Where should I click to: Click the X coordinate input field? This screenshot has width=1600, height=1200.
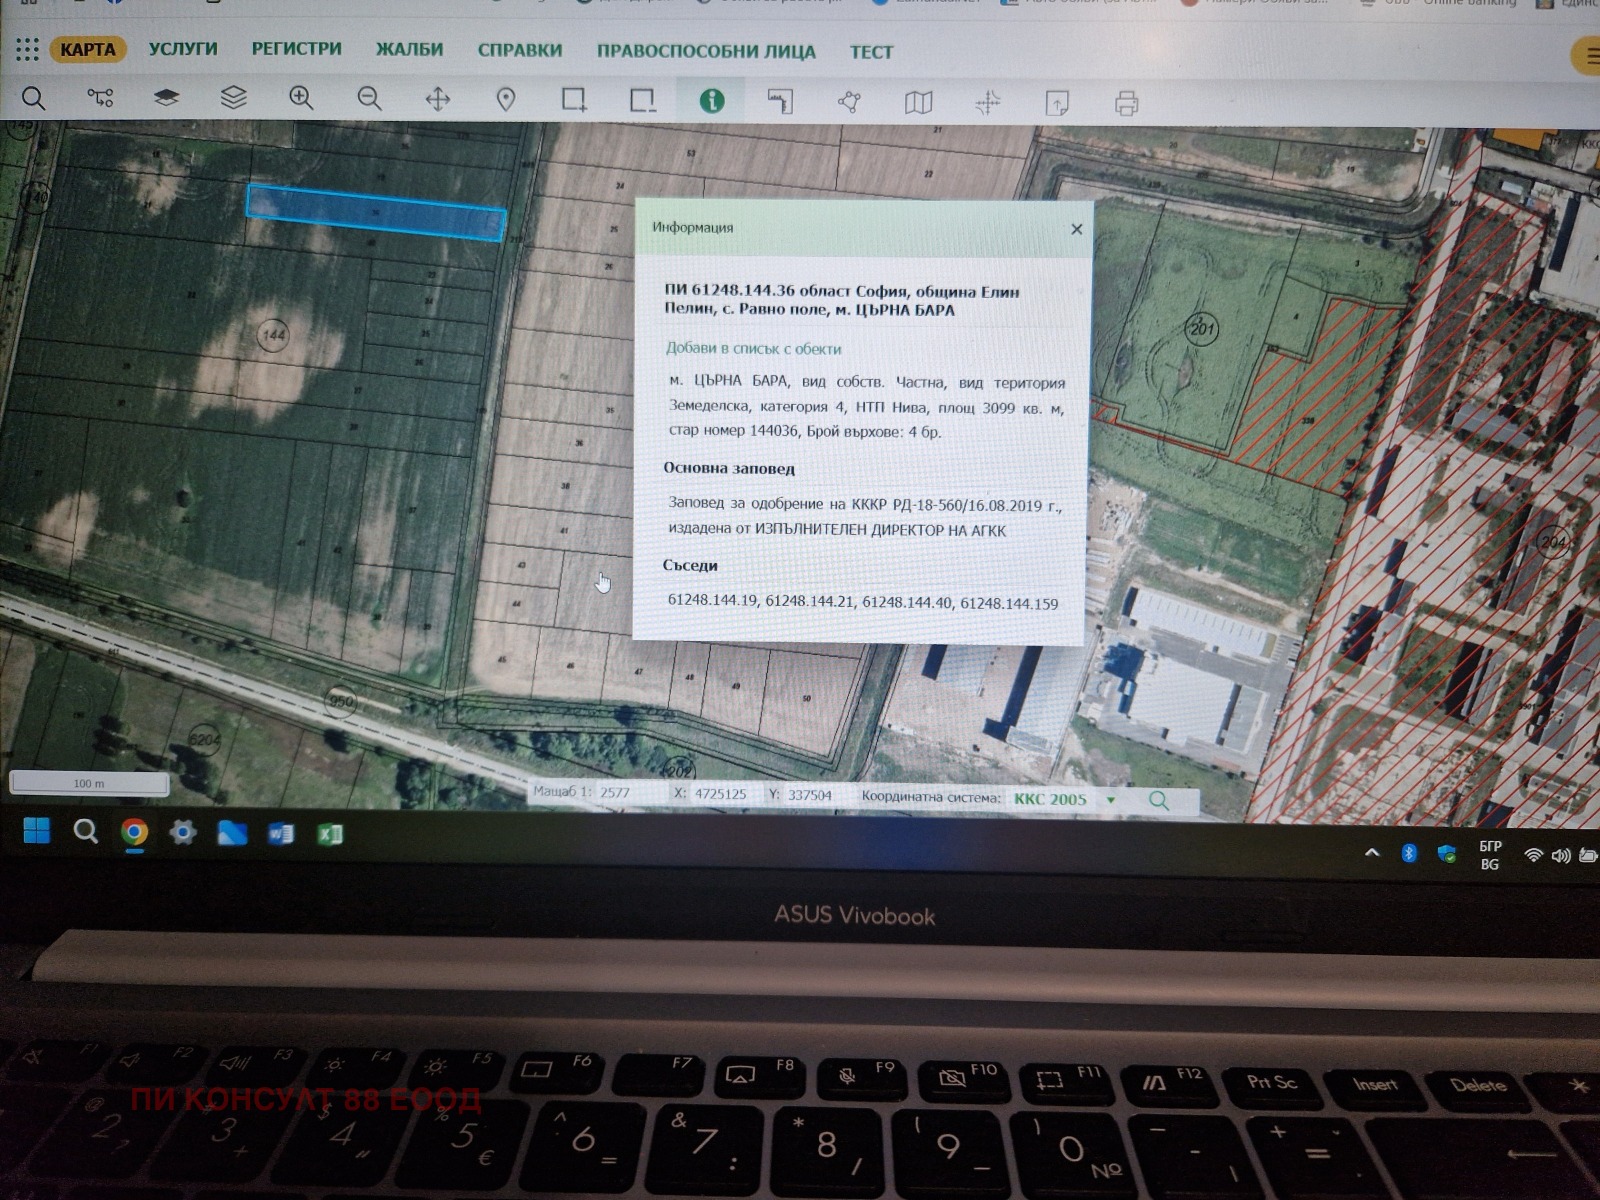pos(721,794)
